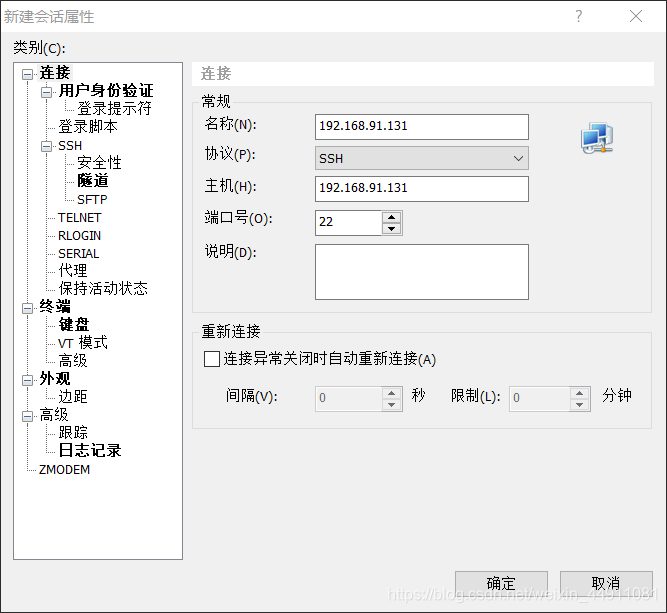Select RLOGIN tree item
Viewport: 667px width, 613px height.
[80, 235]
